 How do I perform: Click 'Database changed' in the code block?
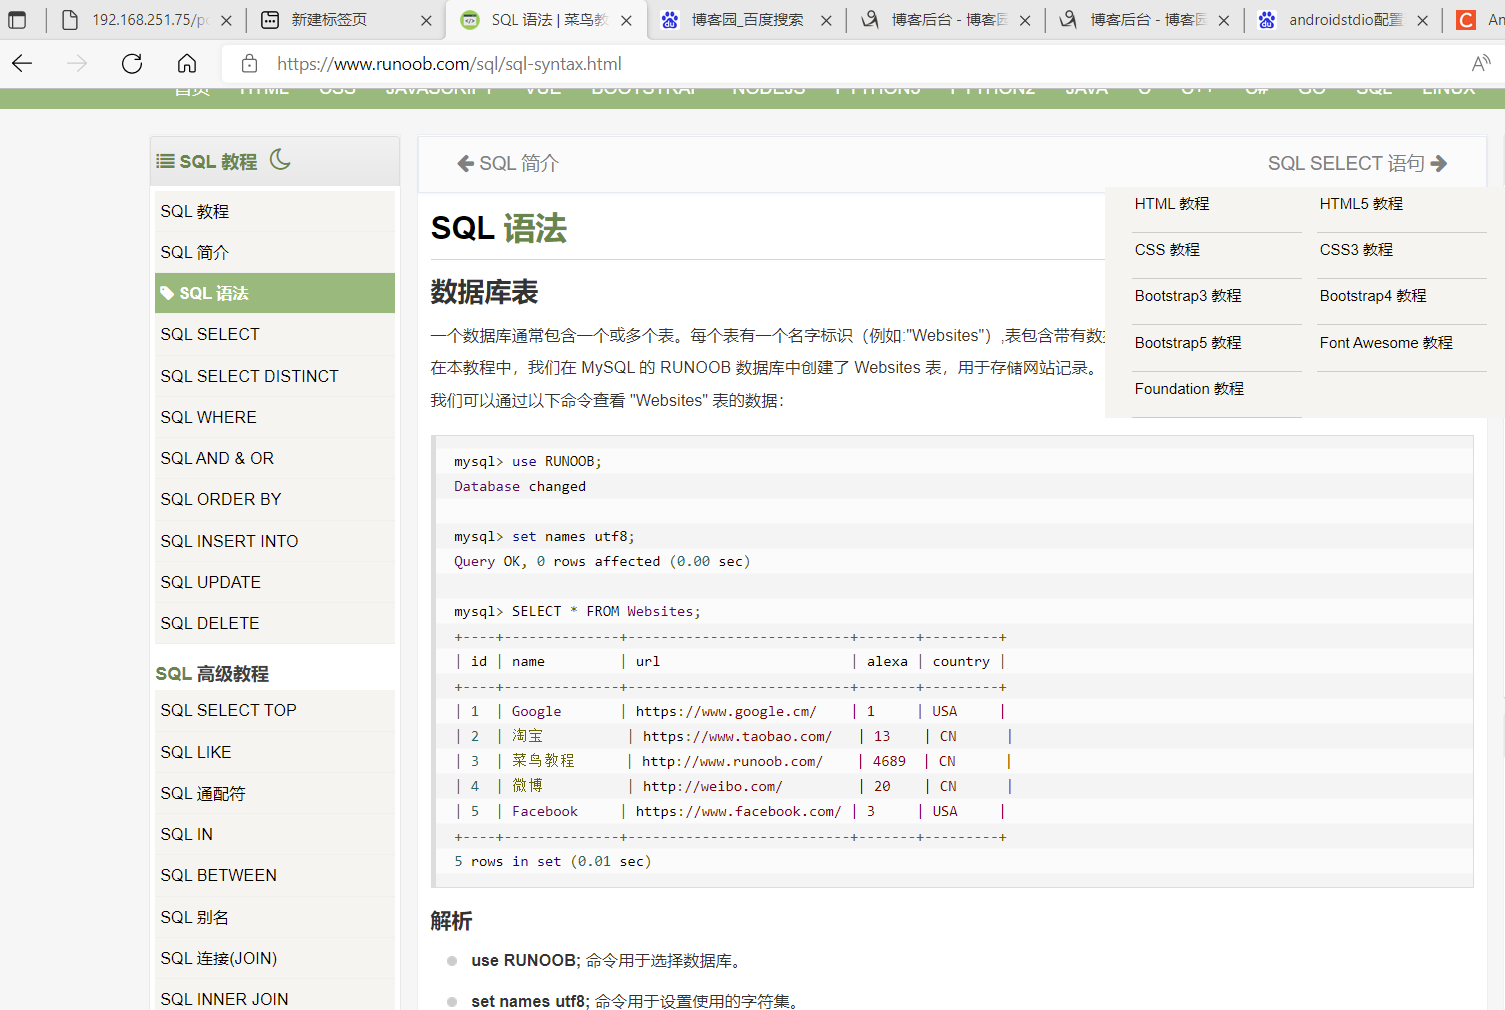(x=520, y=486)
